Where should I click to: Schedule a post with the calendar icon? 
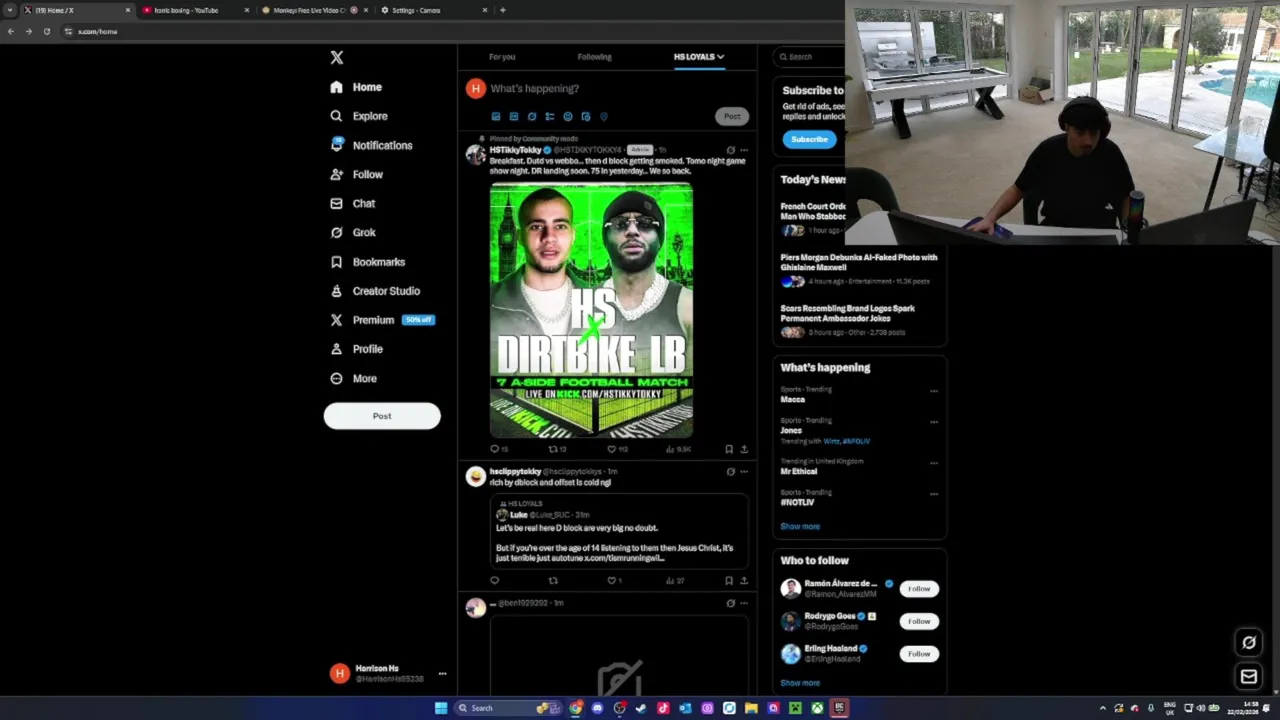coord(585,116)
